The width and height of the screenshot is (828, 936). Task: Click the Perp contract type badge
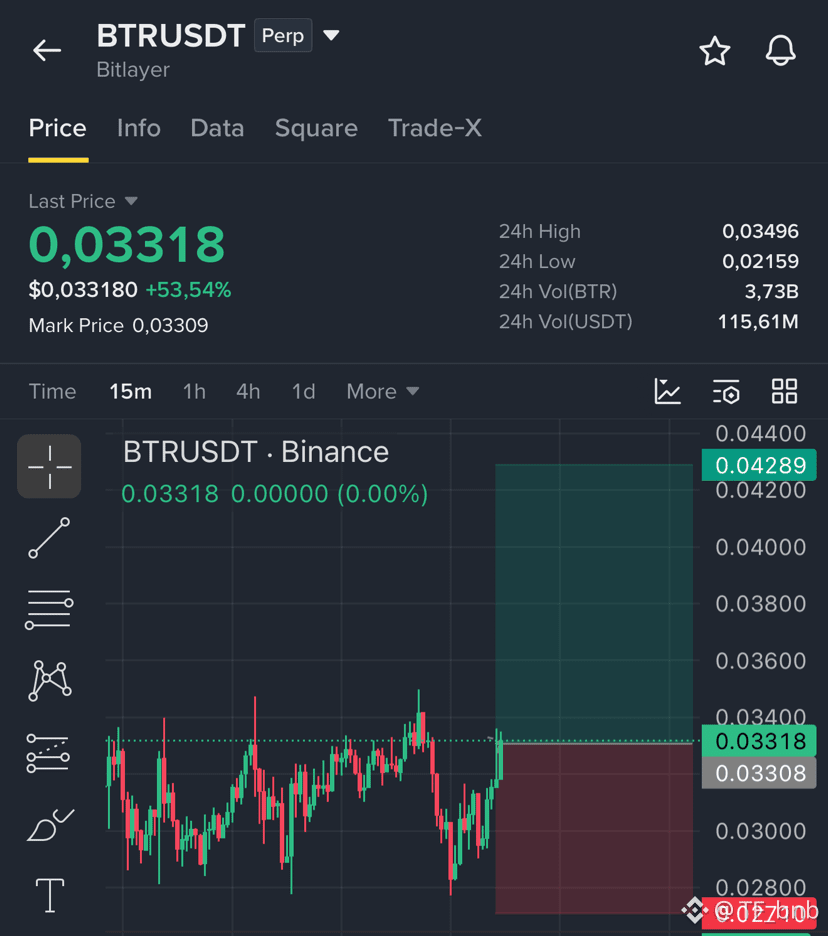283,35
